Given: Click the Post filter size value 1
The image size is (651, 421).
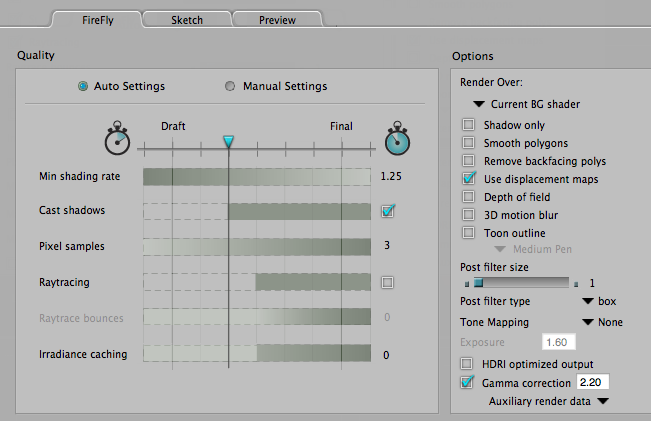Looking at the screenshot, I should tap(592, 283).
